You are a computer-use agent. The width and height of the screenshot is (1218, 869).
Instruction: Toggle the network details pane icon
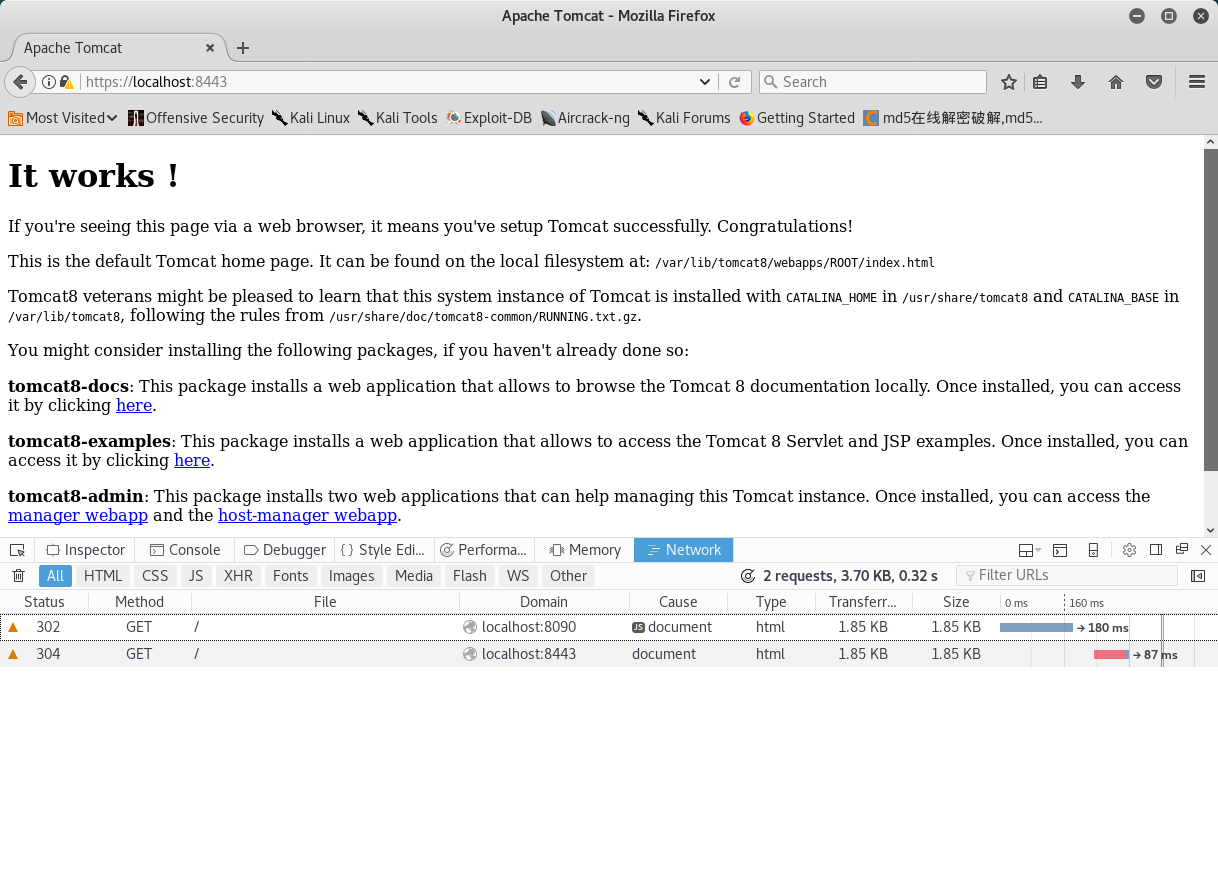point(1198,576)
